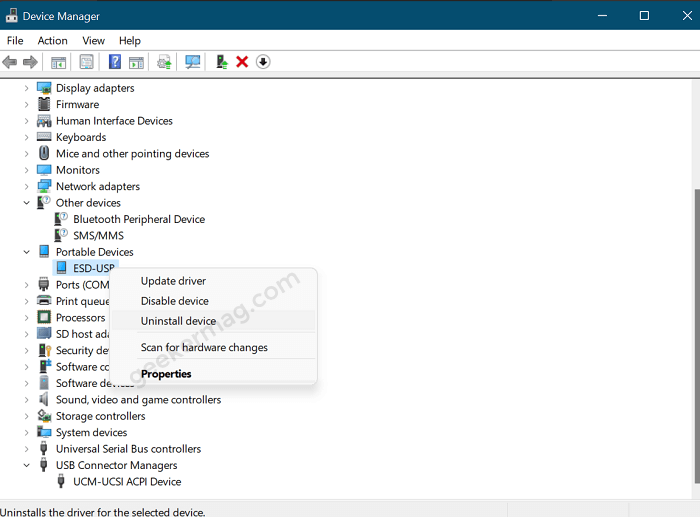This screenshot has height=517, width=700.
Task: Click the ESD-USB portable device icon
Action: coord(61,268)
